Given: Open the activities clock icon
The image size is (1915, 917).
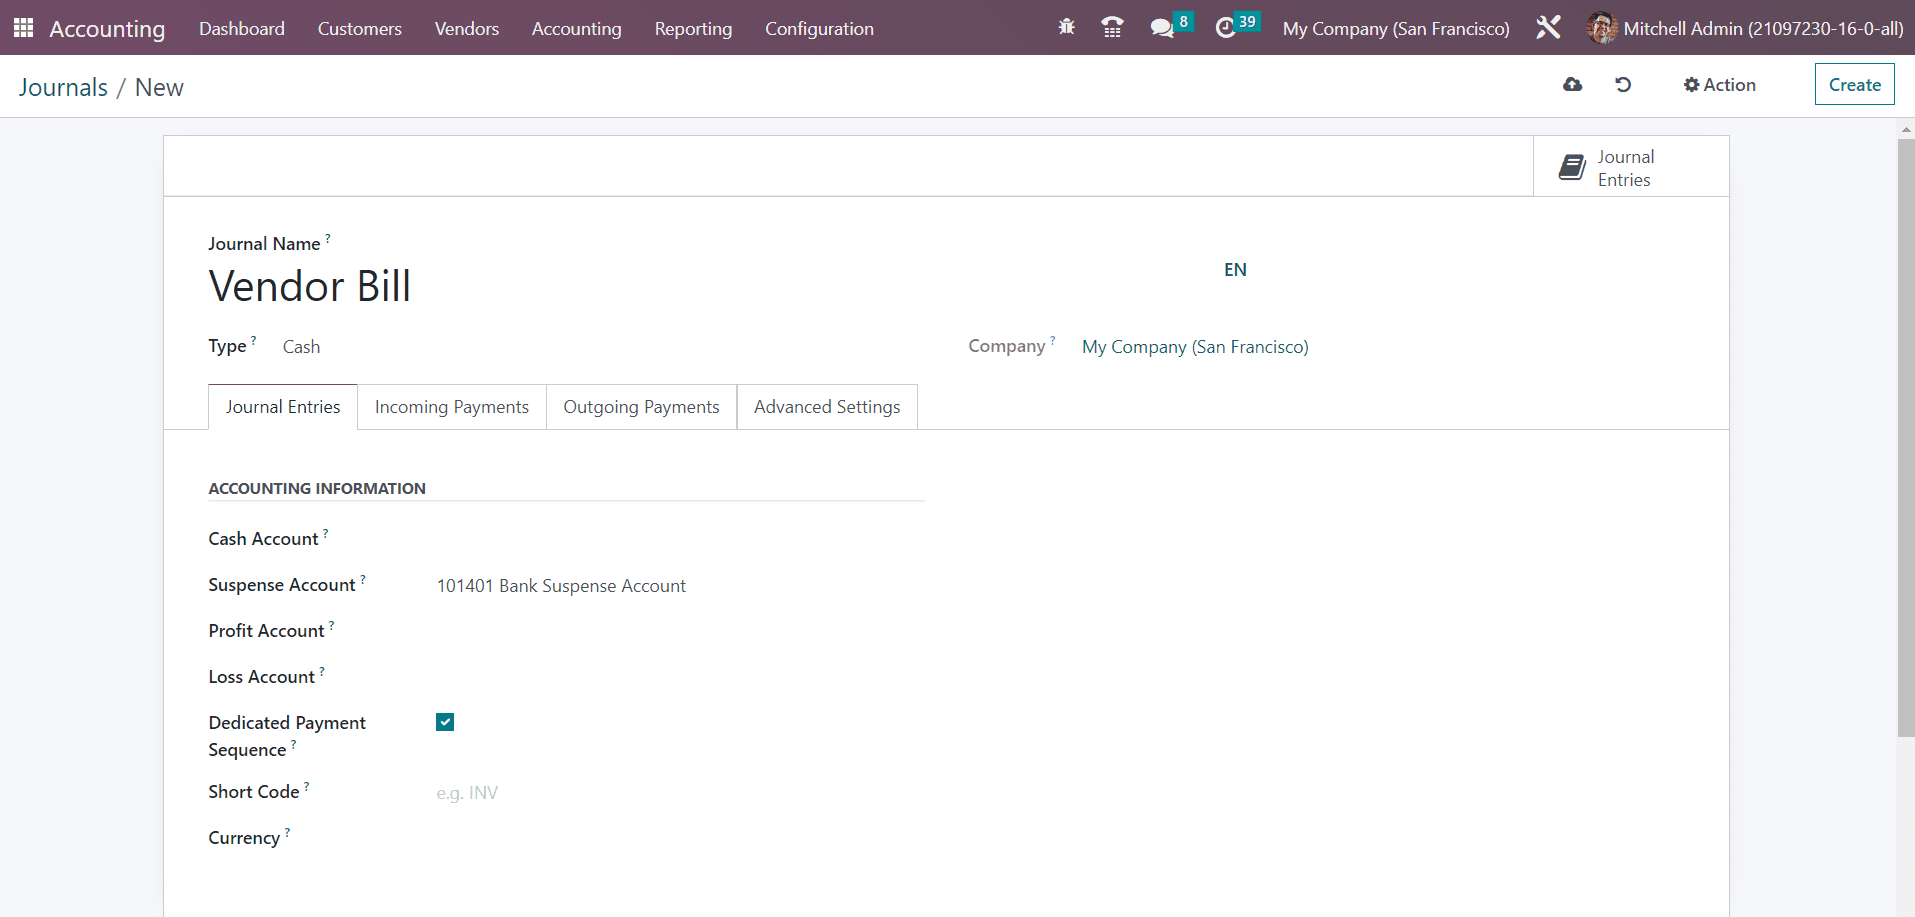Looking at the screenshot, I should (1225, 28).
